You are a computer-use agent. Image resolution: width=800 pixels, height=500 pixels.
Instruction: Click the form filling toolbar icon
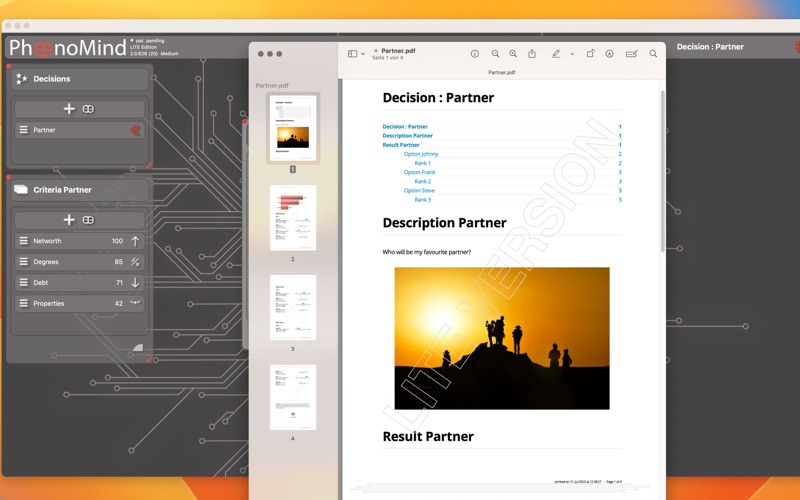click(631, 54)
